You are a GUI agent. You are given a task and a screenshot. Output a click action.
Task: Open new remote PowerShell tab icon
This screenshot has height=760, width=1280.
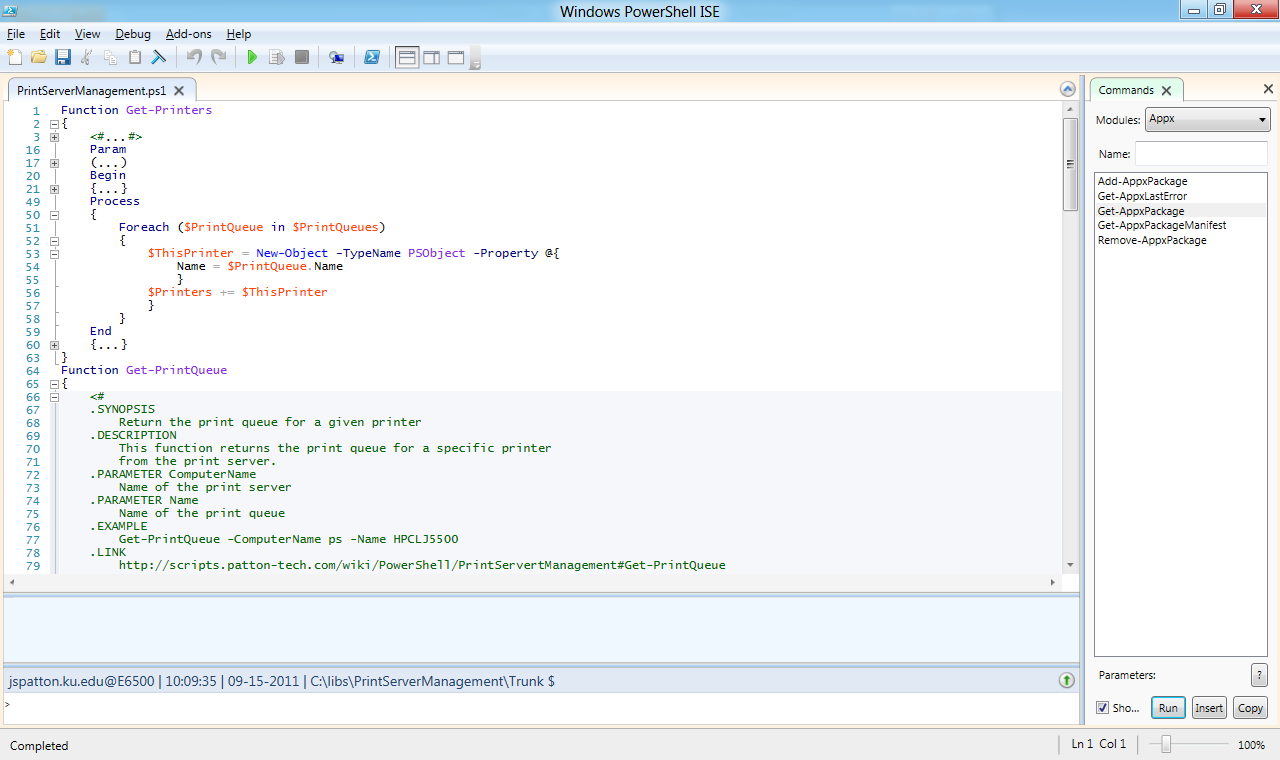point(337,57)
